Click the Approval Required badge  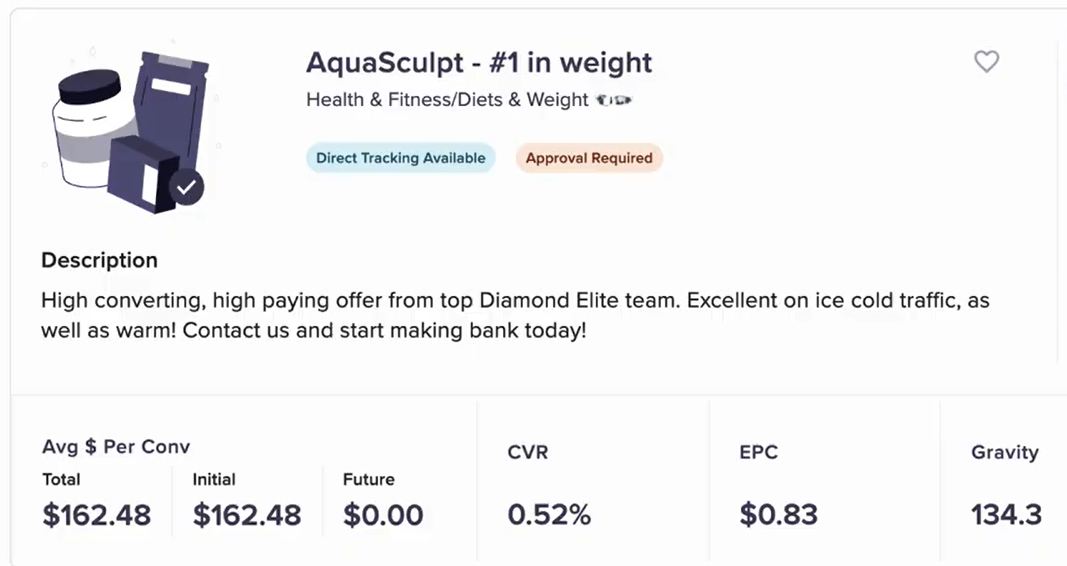coord(589,158)
